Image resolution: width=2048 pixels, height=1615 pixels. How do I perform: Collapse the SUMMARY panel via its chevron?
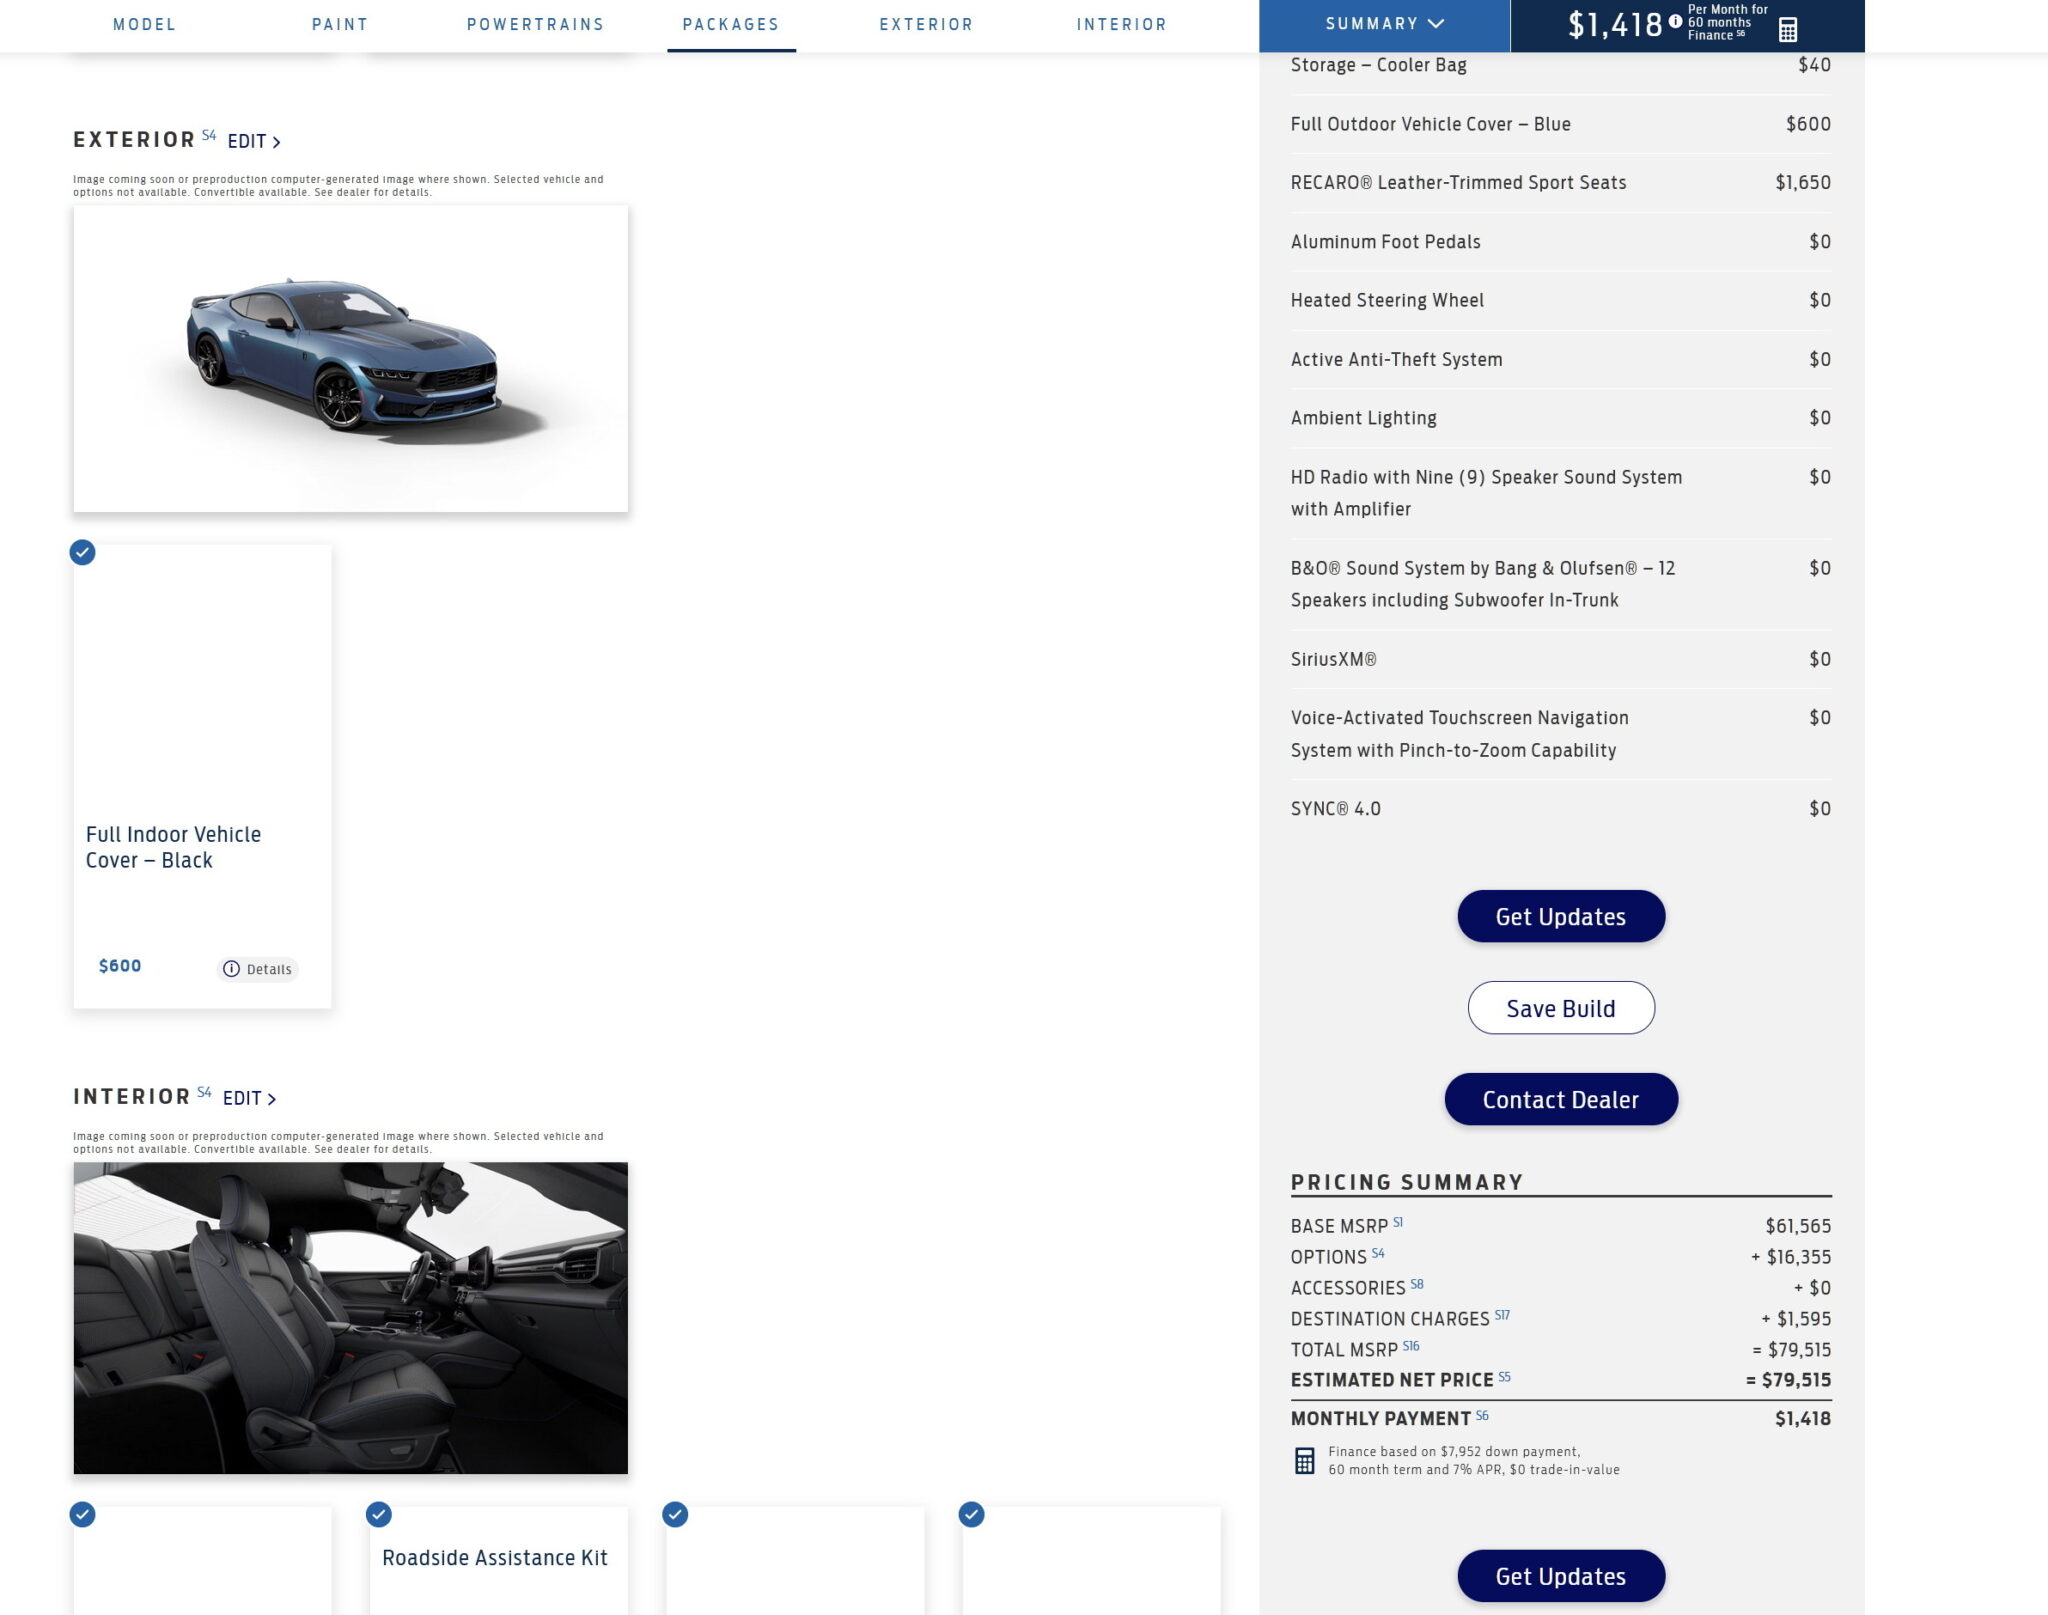click(1438, 22)
